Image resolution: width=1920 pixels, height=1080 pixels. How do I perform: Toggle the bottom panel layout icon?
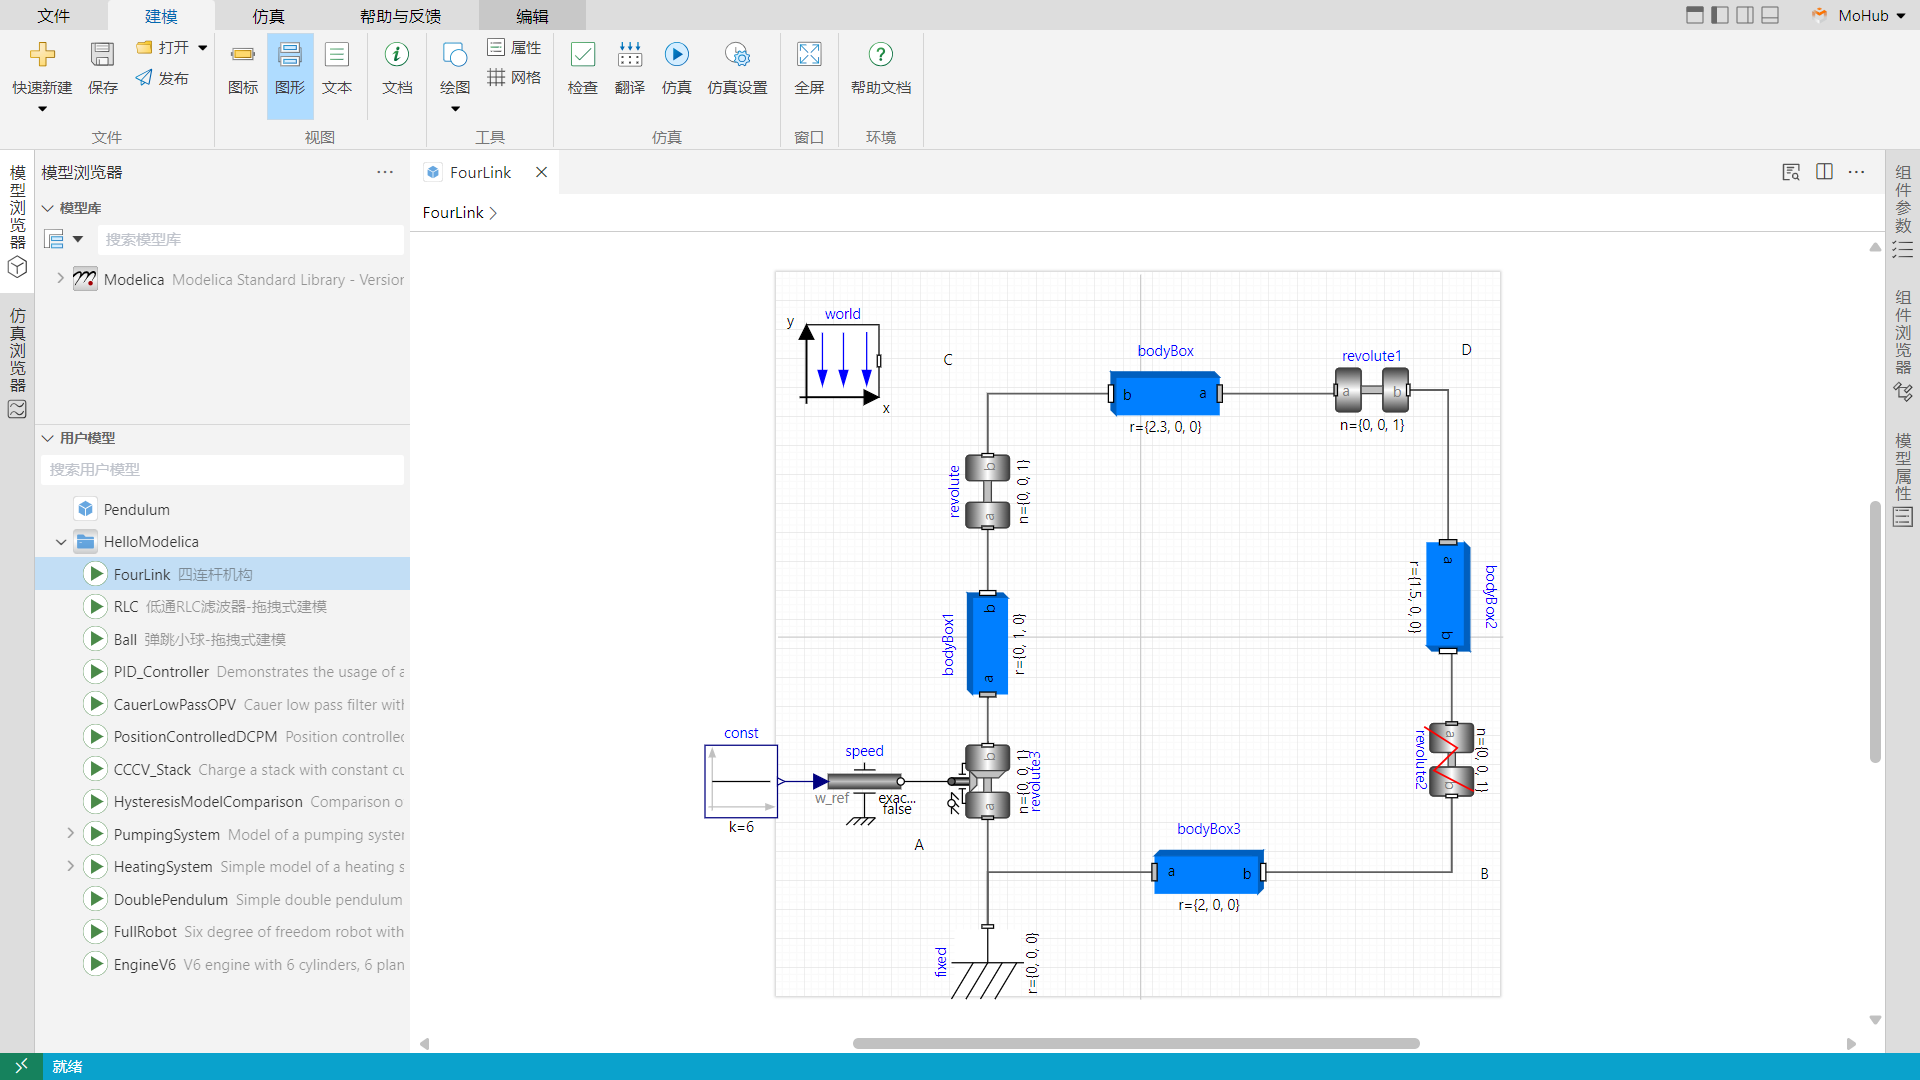coord(1770,15)
